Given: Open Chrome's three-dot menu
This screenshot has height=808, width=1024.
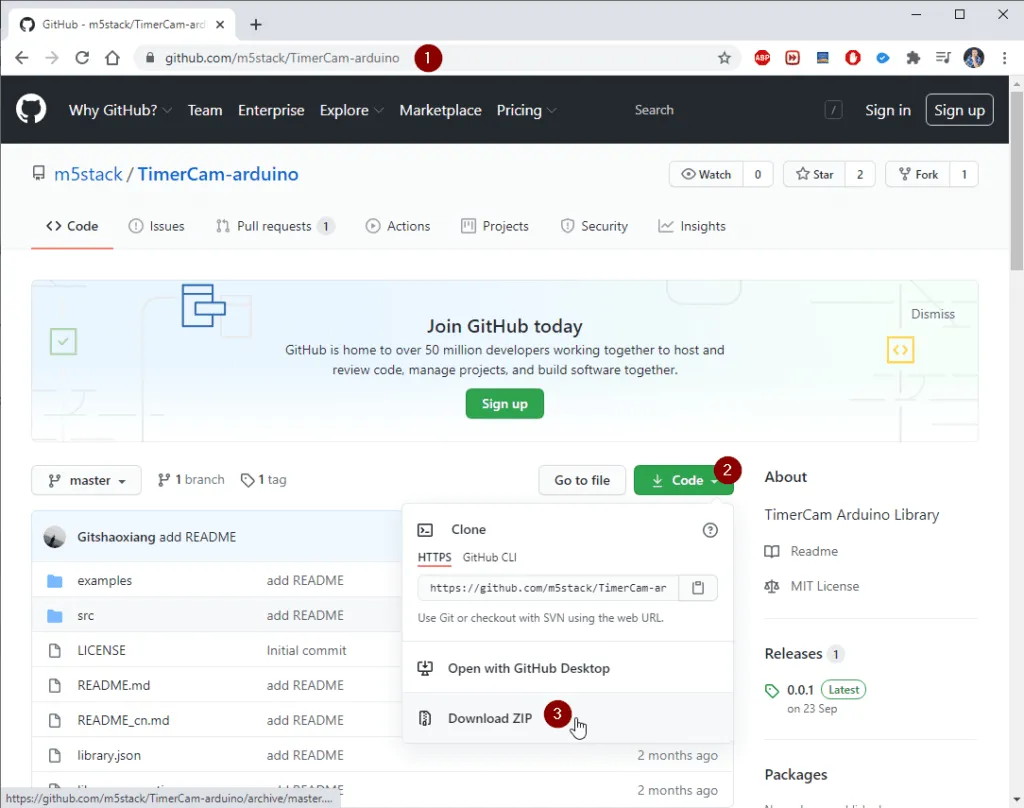Looking at the screenshot, I should click(1003, 58).
